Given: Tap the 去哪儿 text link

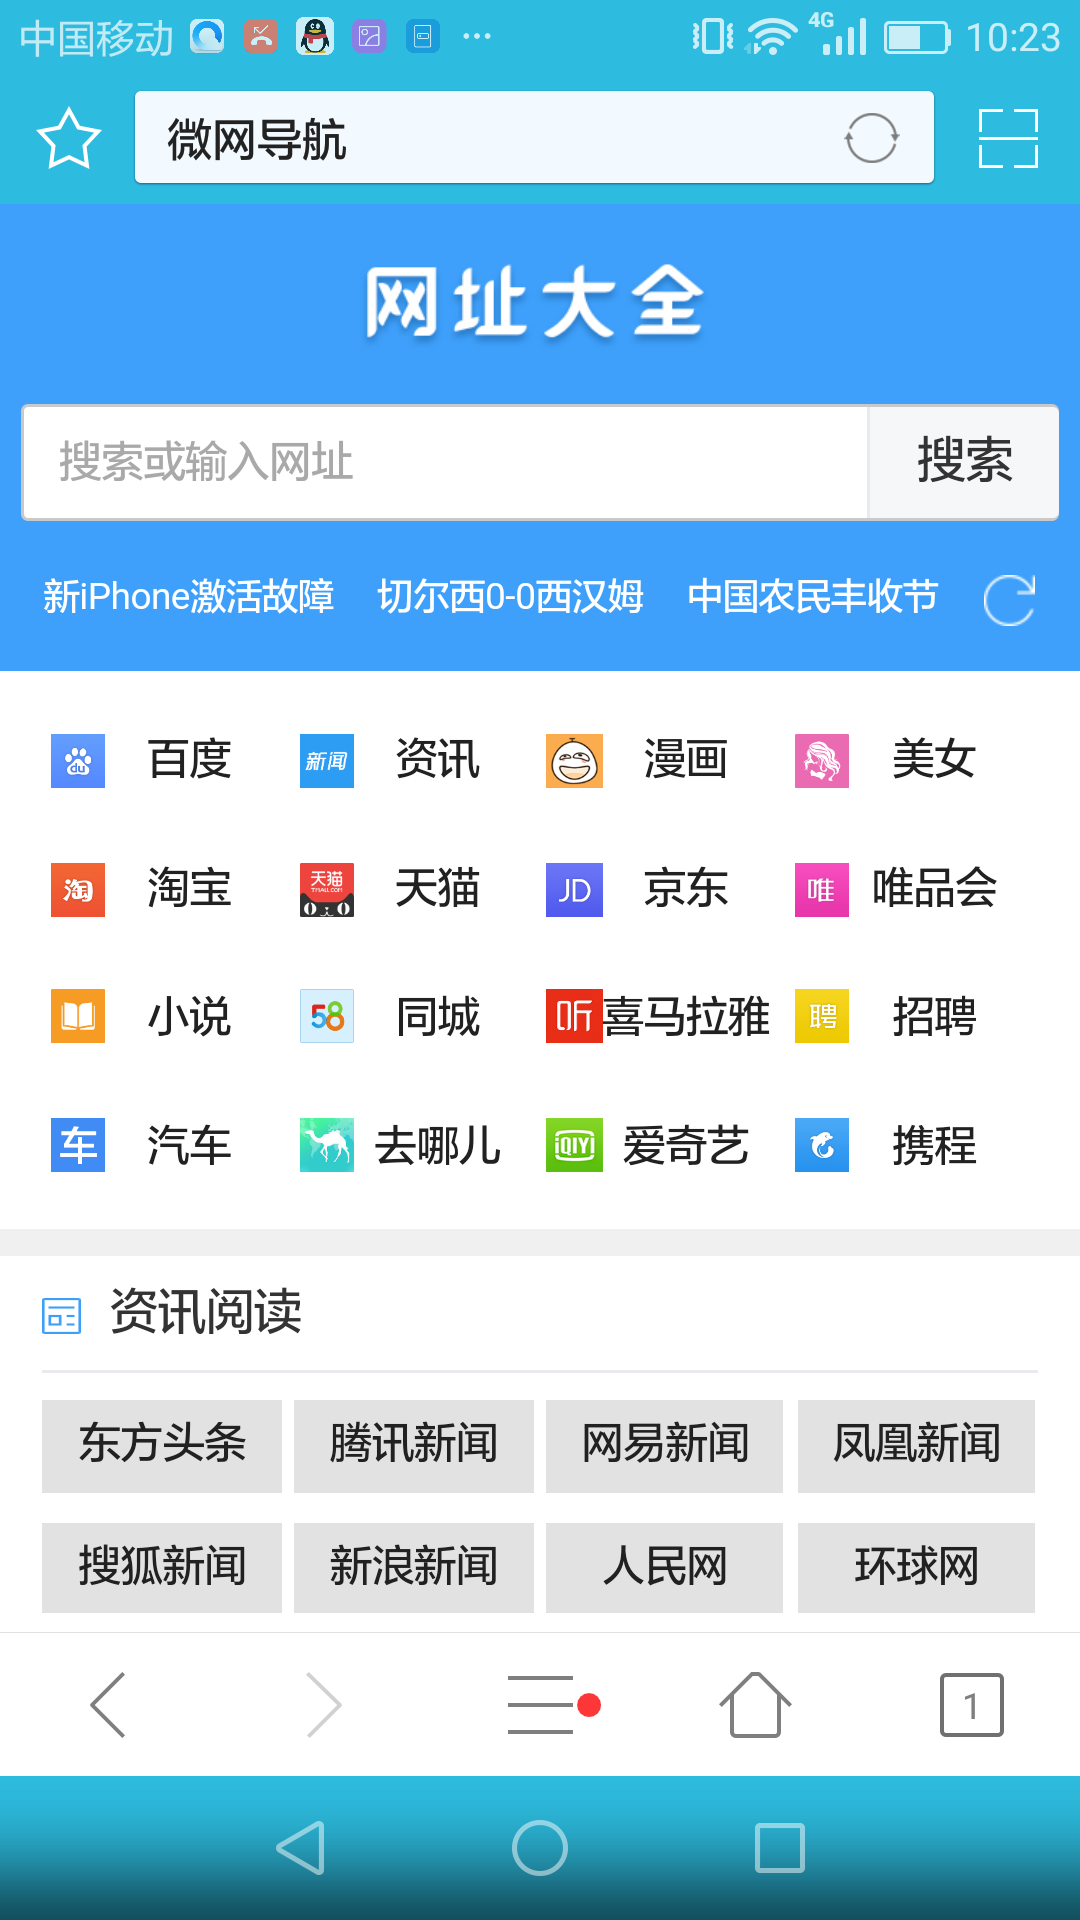Looking at the screenshot, I should [437, 1146].
